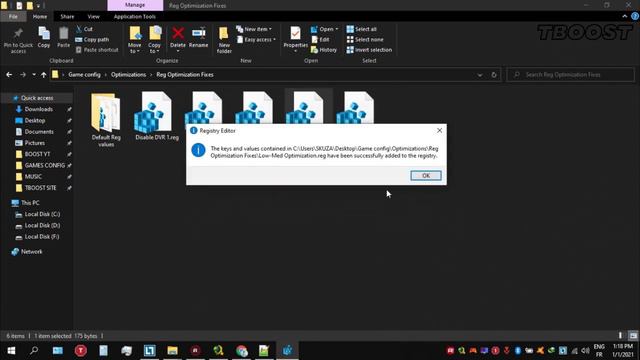Expand the address bar history dropdown
Screen dimensions: 640x360
coord(480,75)
